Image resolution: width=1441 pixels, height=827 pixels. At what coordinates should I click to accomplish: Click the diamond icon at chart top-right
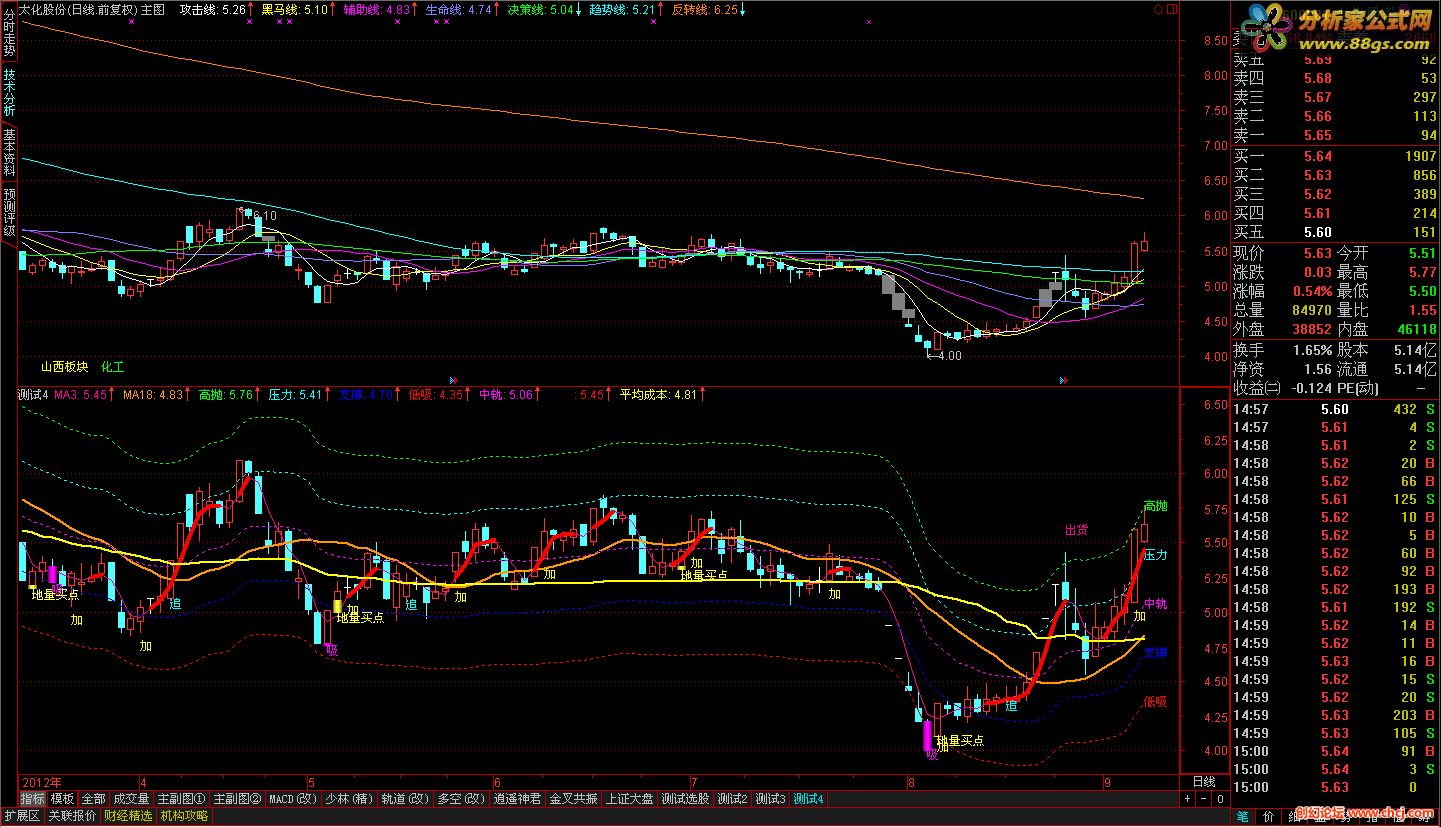tap(1158, 9)
